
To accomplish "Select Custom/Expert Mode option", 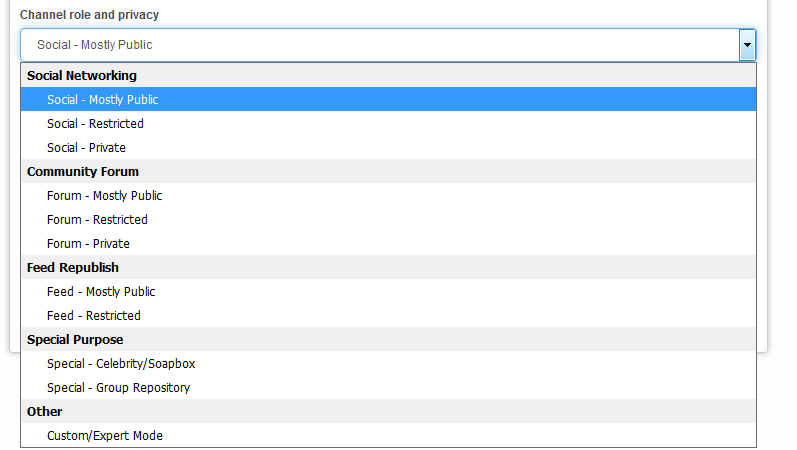I will click(105, 436).
